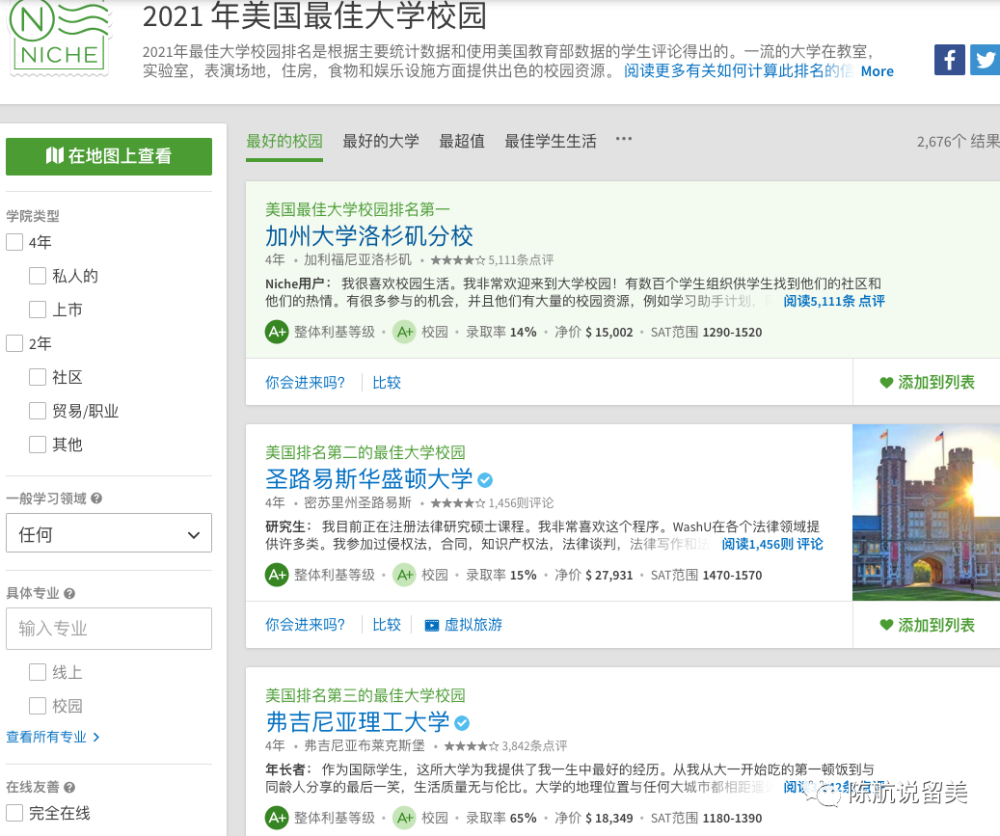Click the 输入专业 major input field
The height and width of the screenshot is (836, 1000).
coord(109,629)
